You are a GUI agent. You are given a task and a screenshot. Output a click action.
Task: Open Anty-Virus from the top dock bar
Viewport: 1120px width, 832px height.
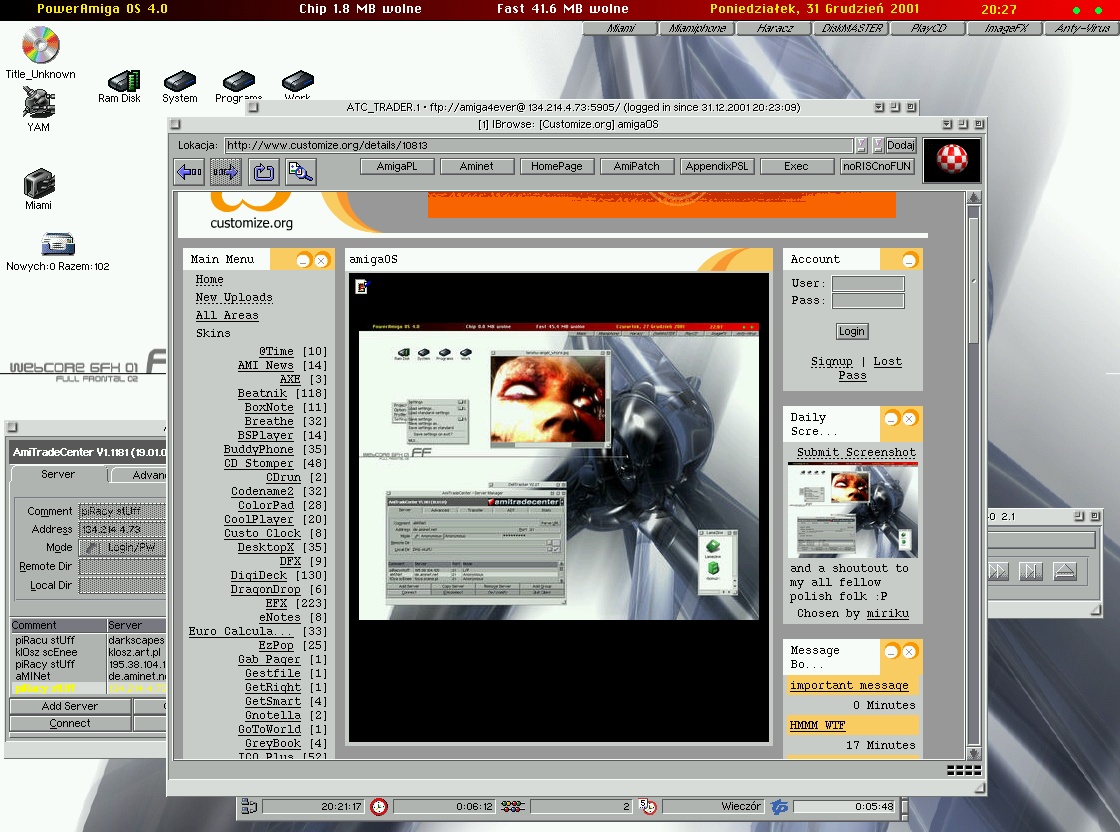click(x=1082, y=29)
